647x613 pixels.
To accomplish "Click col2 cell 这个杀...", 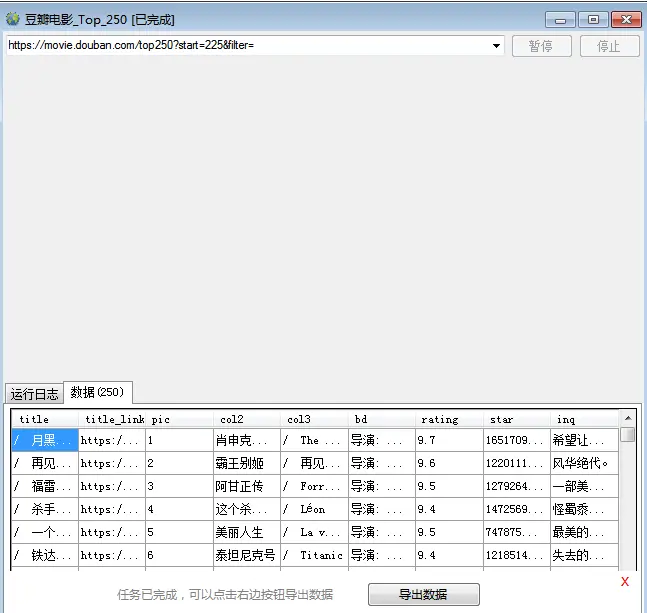I will [x=247, y=509].
